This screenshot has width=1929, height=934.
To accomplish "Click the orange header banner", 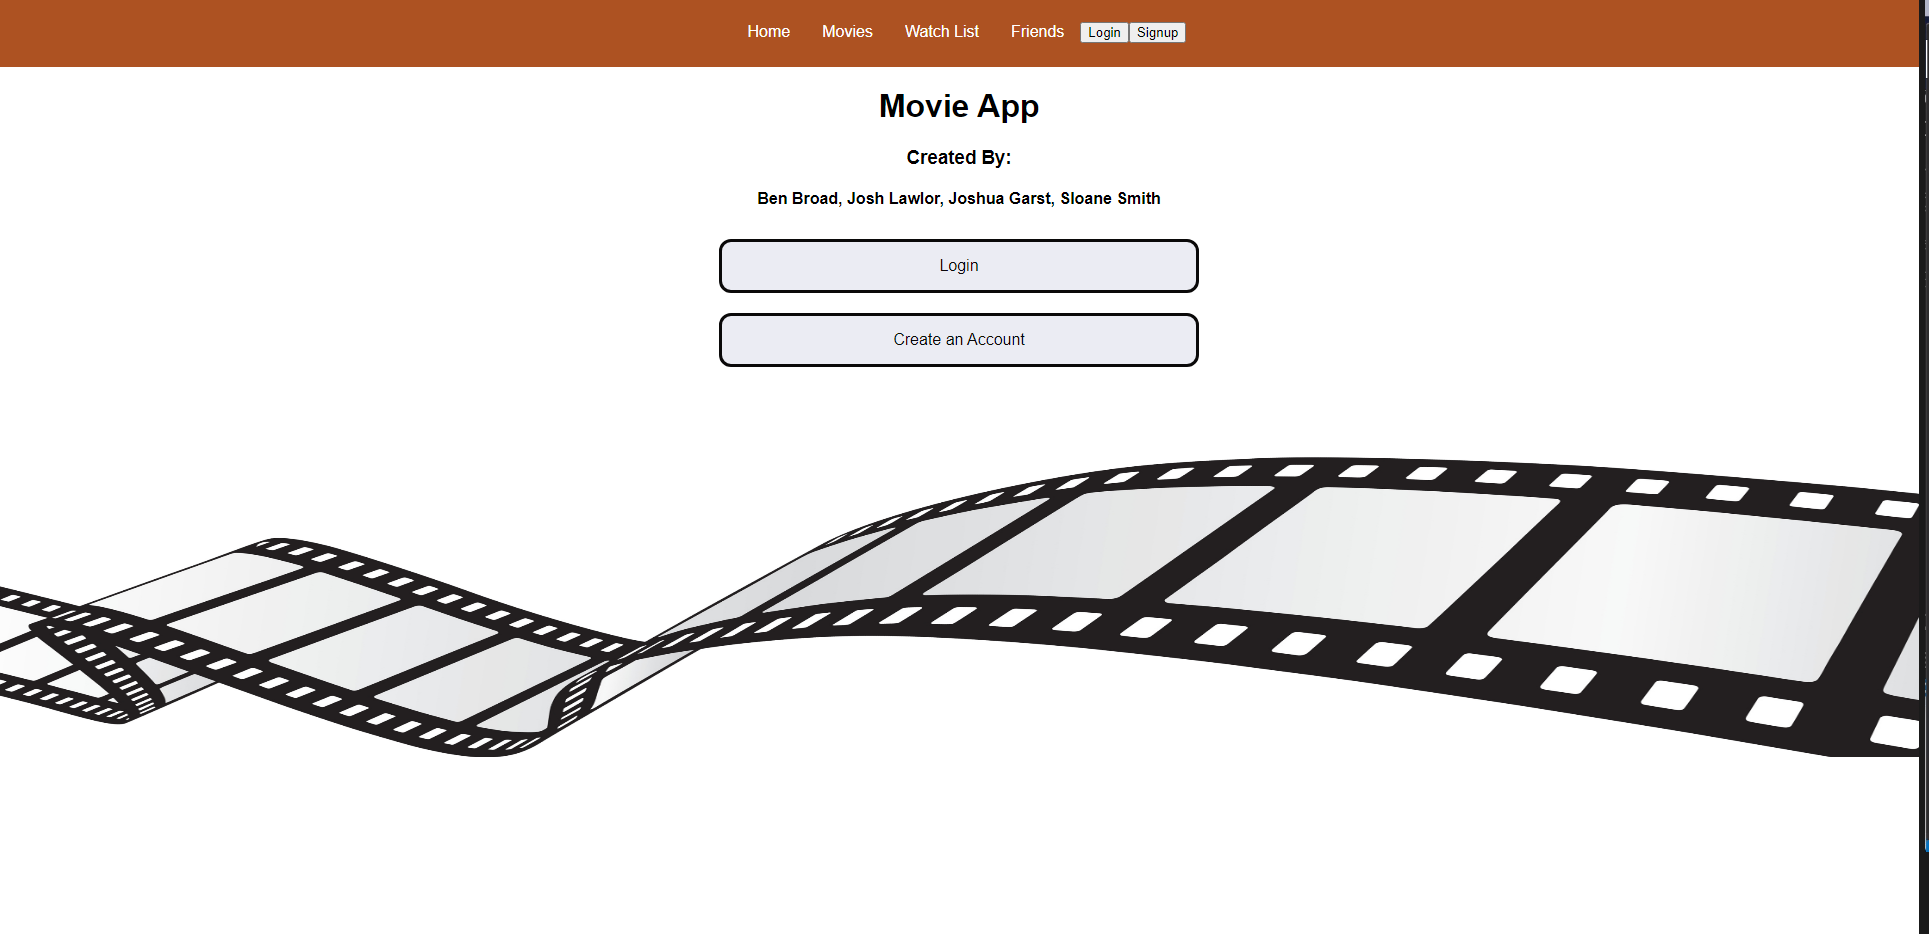I will pos(400,33).
